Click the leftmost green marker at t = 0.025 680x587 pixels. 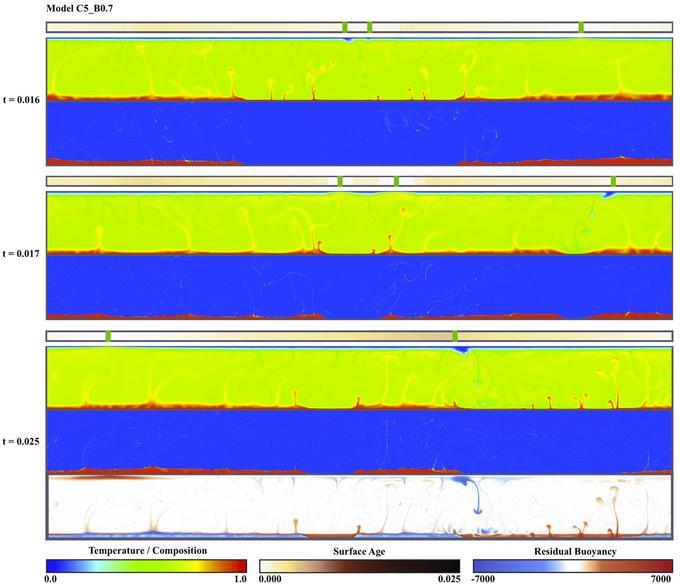pyautogui.click(x=108, y=336)
